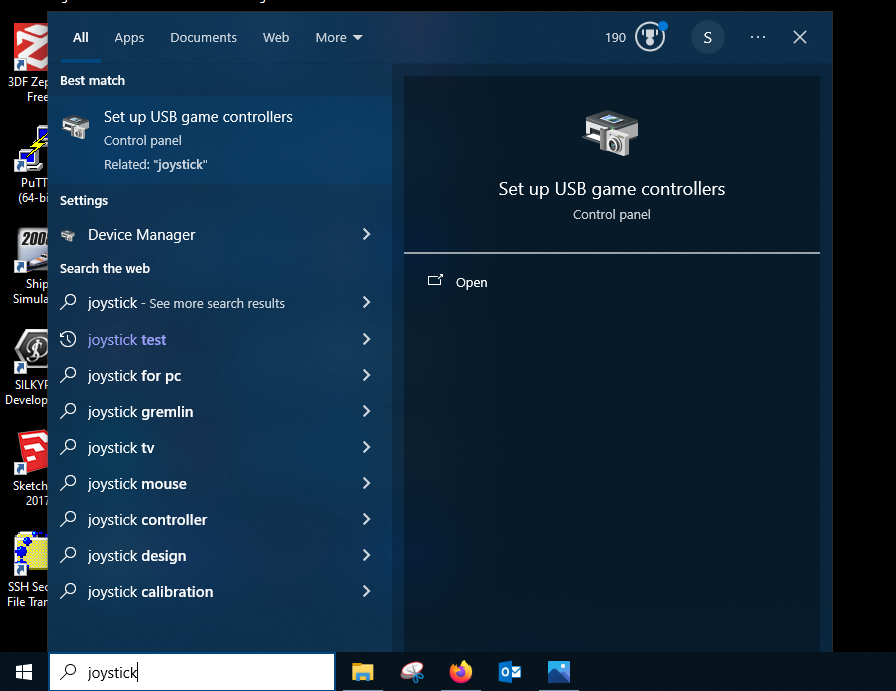Click the Set up USB game controllers preview title
Image resolution: width=896 pixels, height=691 pixels.
point(611,189)
